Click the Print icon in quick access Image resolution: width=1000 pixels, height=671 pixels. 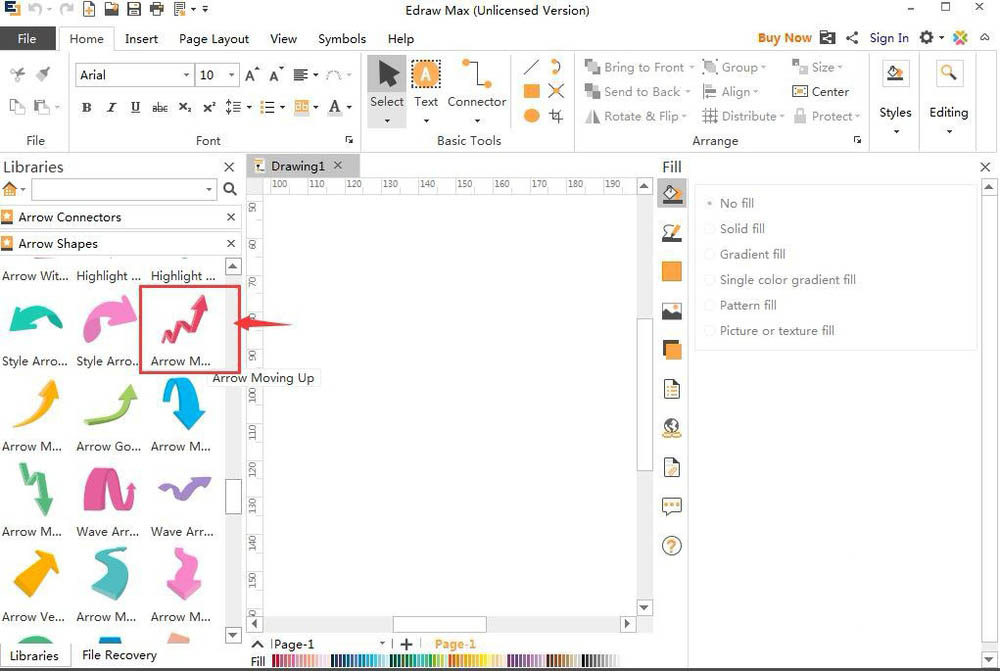[156, 9]
